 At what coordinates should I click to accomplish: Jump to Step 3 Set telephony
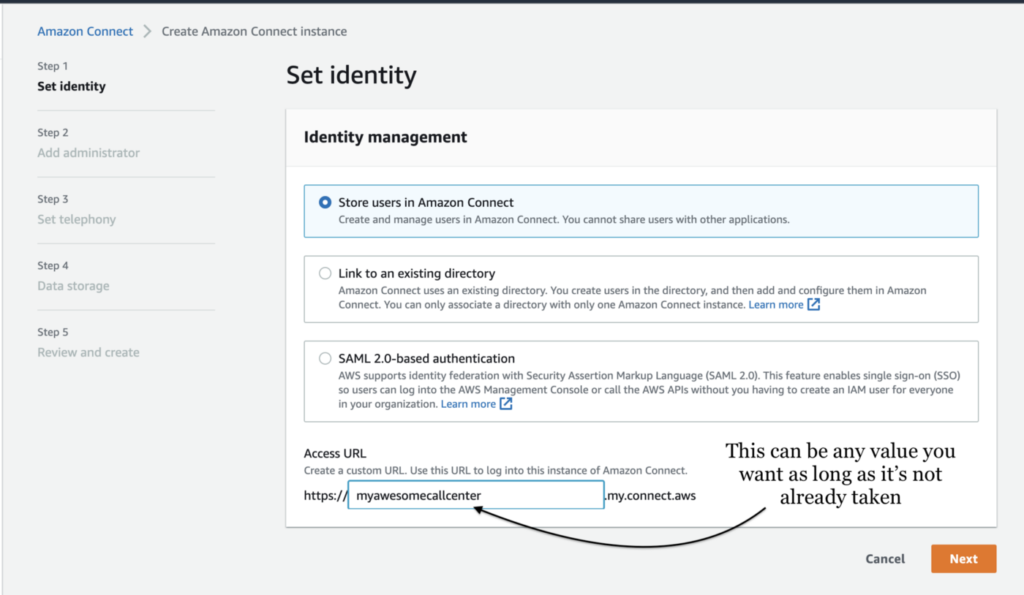tap(76, 219)
